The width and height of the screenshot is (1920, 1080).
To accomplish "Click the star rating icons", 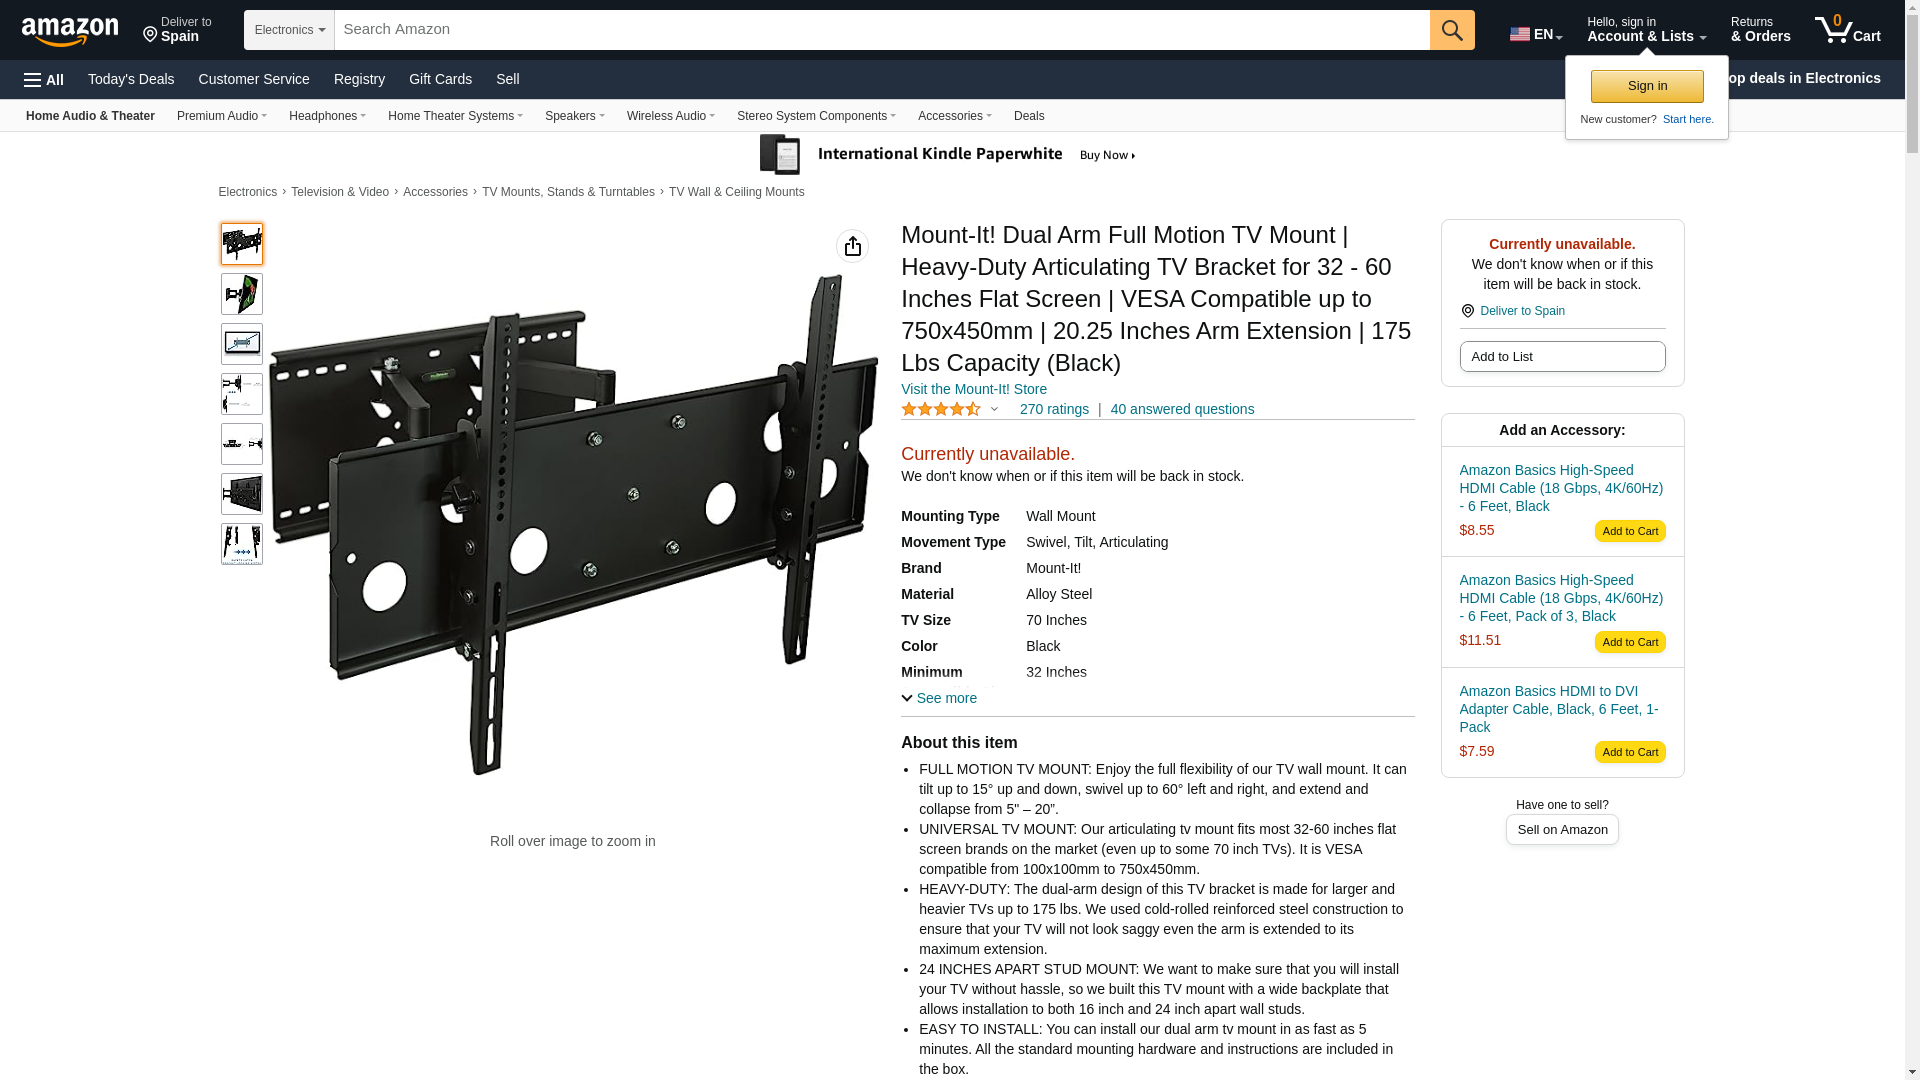I will (x=941, y=409).
